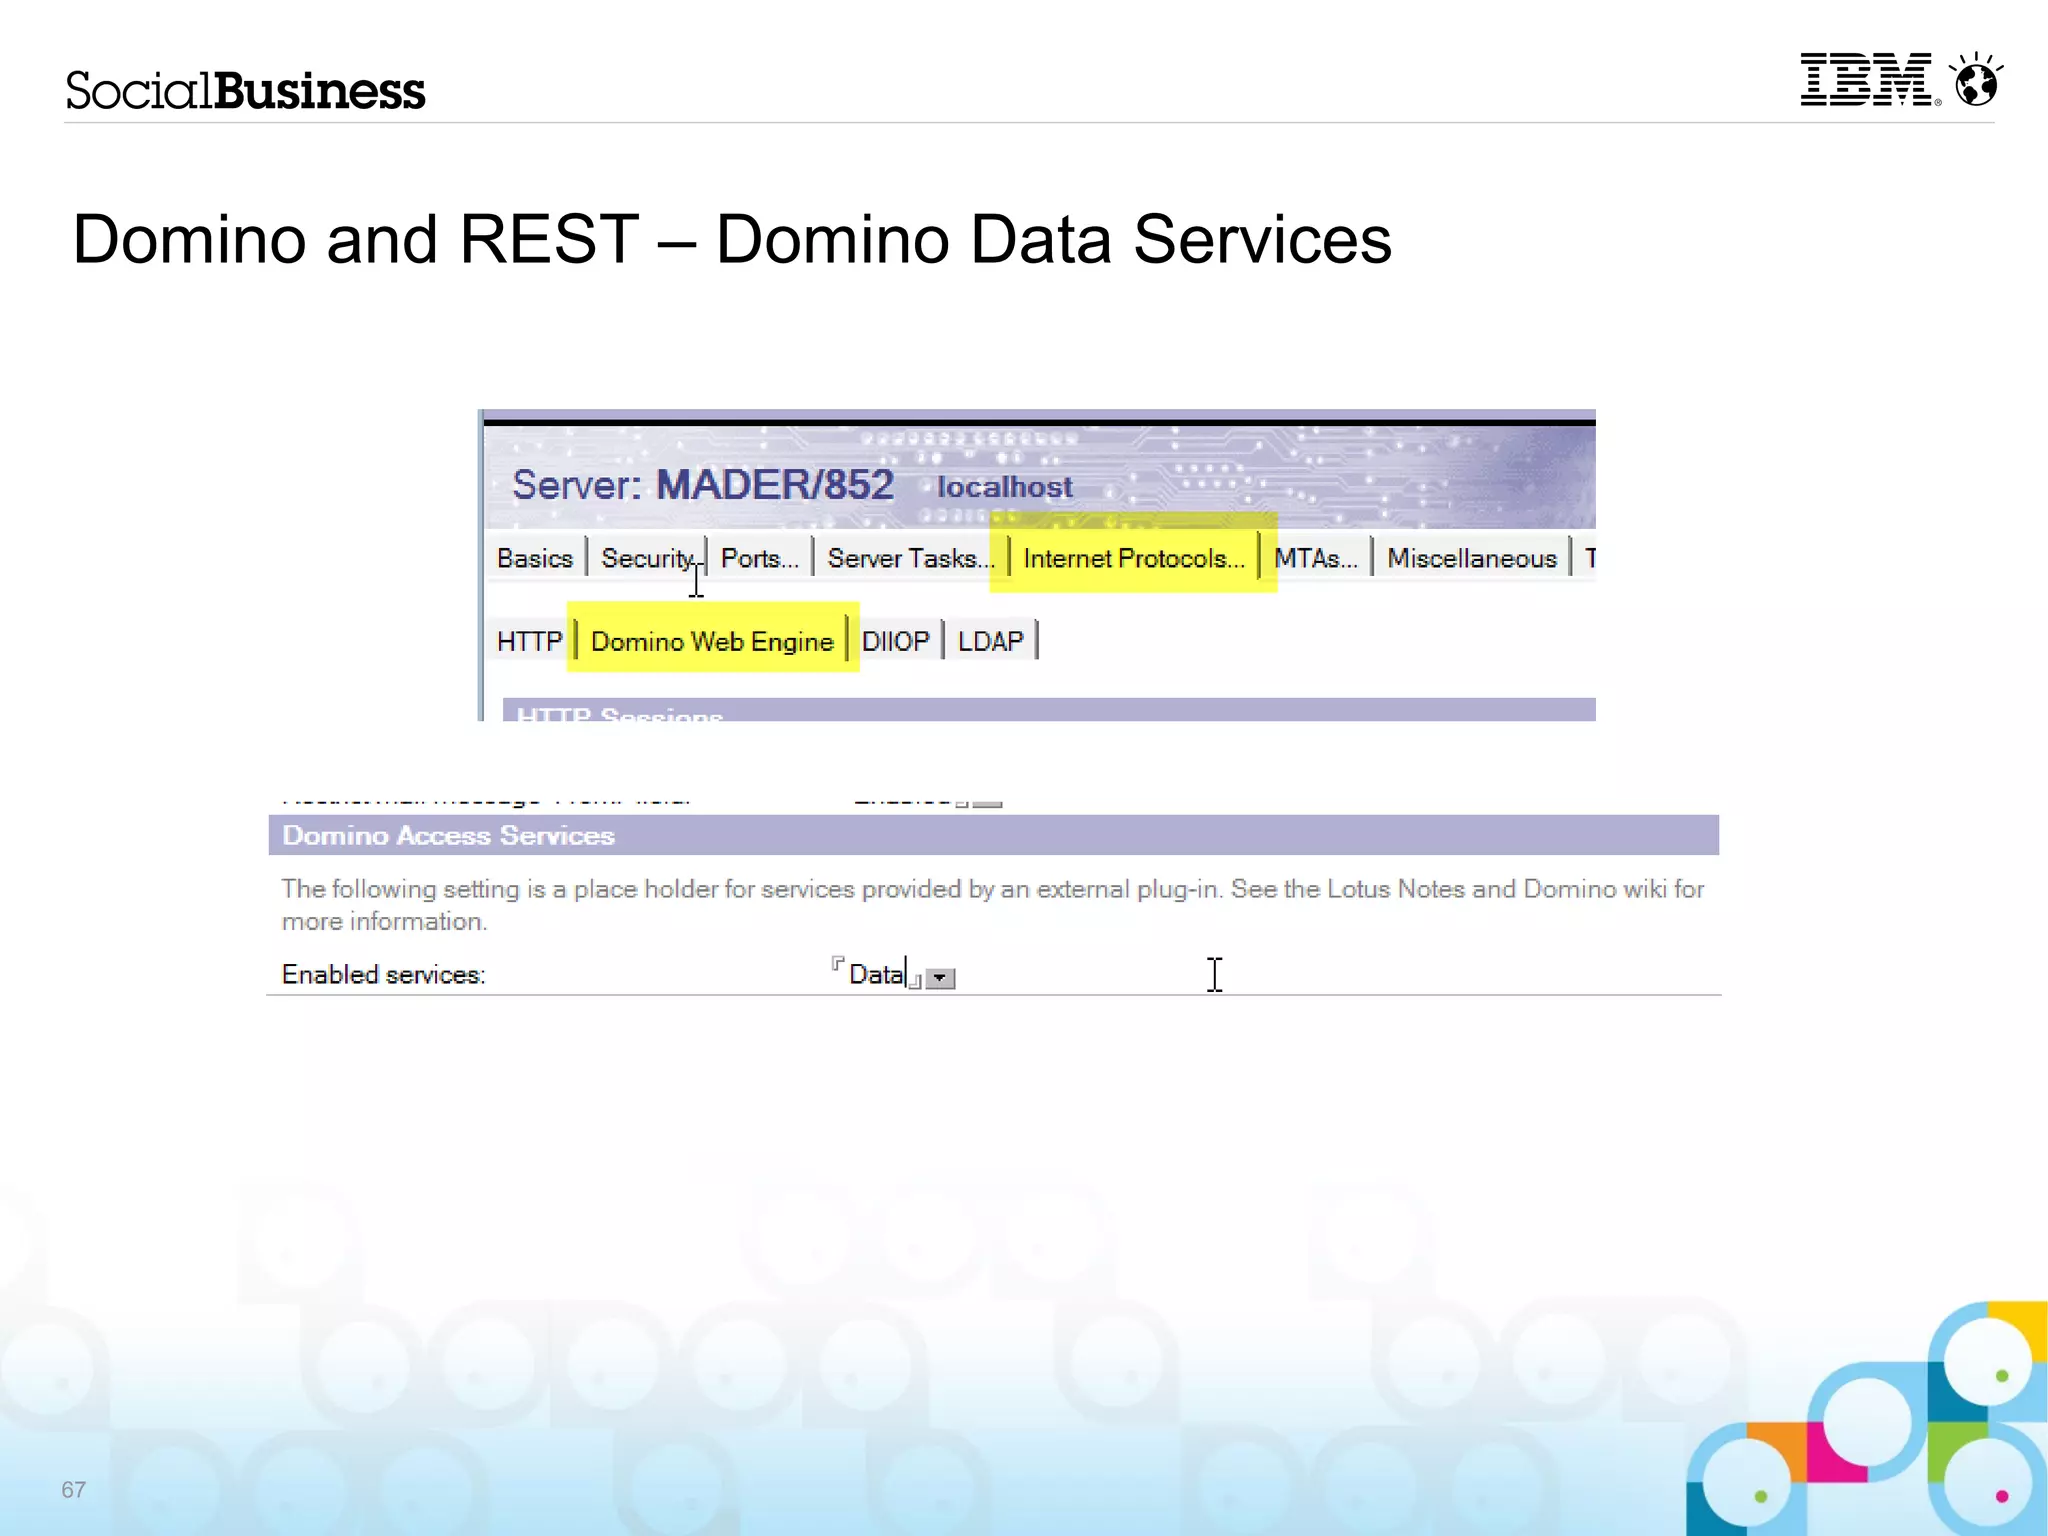Click the Enabled services: label
Image resolution: width=2048 pixels, height=1536 pixels.
point(384,975)
